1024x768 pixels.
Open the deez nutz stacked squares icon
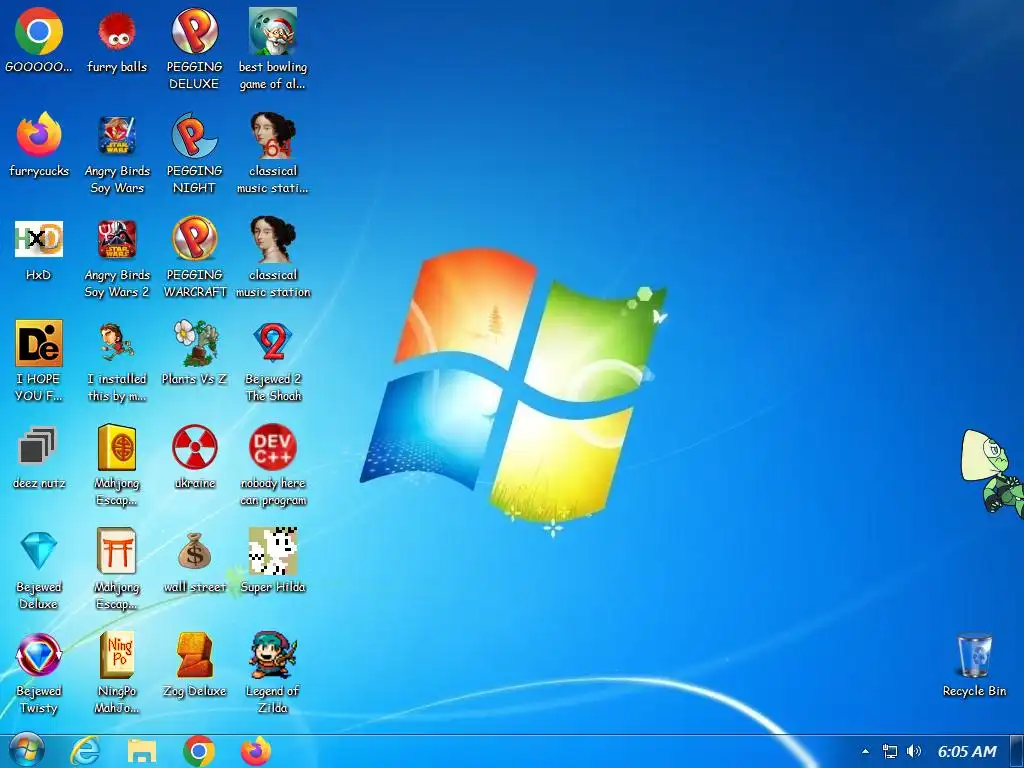[x=37, y=447]
